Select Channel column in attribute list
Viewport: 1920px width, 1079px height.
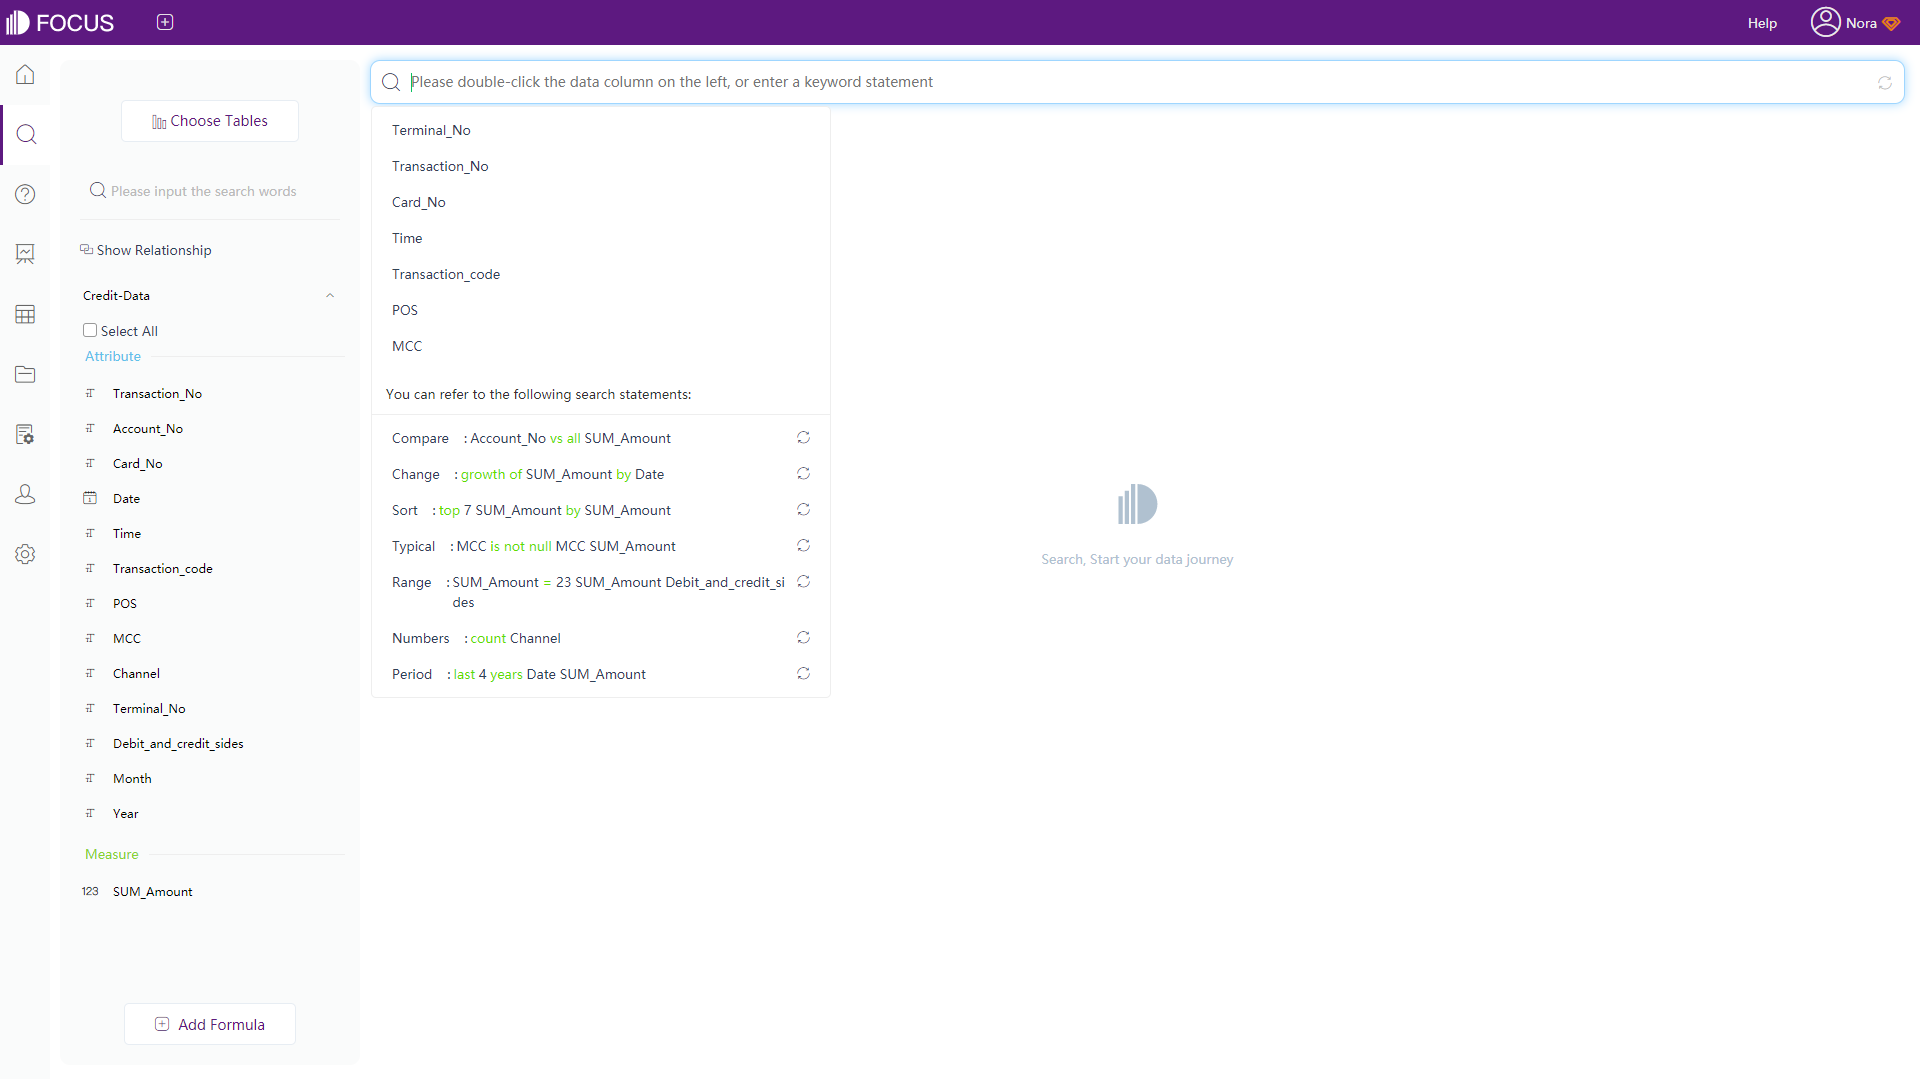[x=136, y=673]
